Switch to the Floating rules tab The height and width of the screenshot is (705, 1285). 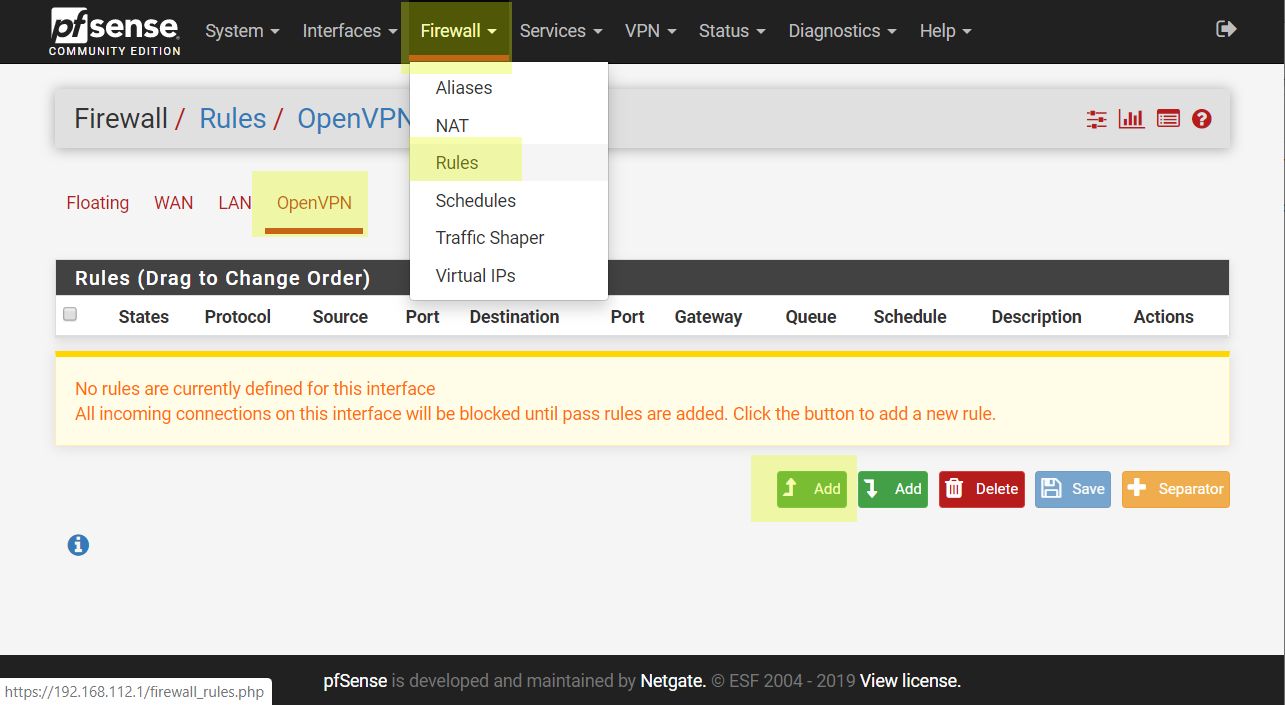pos(98,203)
